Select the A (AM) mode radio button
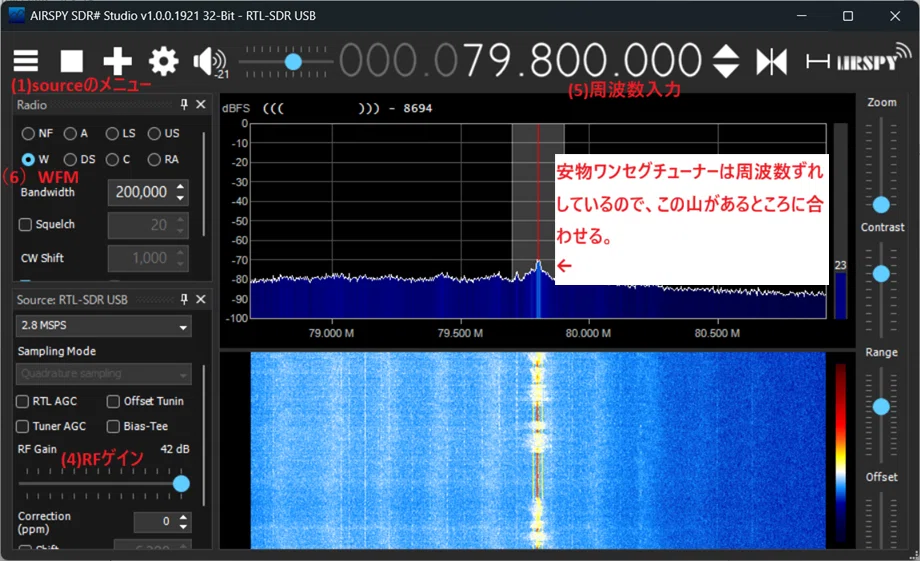This screenshot has width=920, height=561. tap(70, 134)
